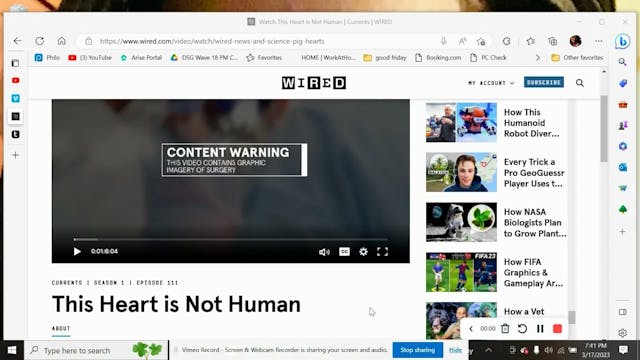This screenshot has width=640, height=360.
Task: Open video player settings gear
Action: [363, 251]
